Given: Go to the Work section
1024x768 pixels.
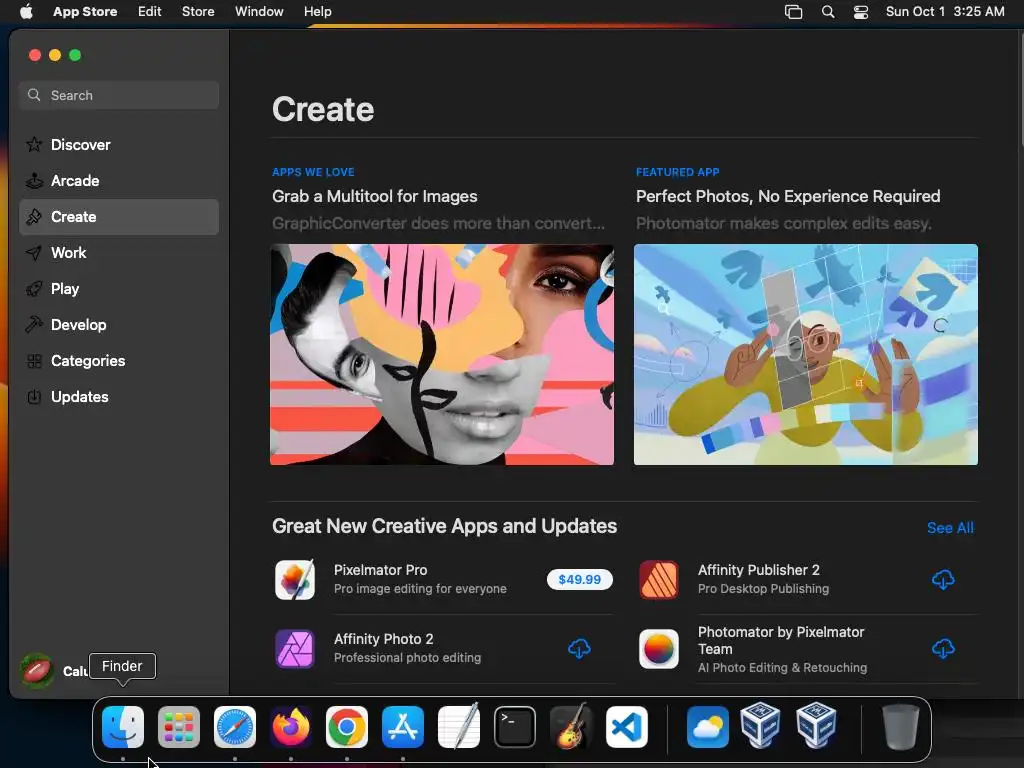Looking at the screenshot, I should click(119, 253).
